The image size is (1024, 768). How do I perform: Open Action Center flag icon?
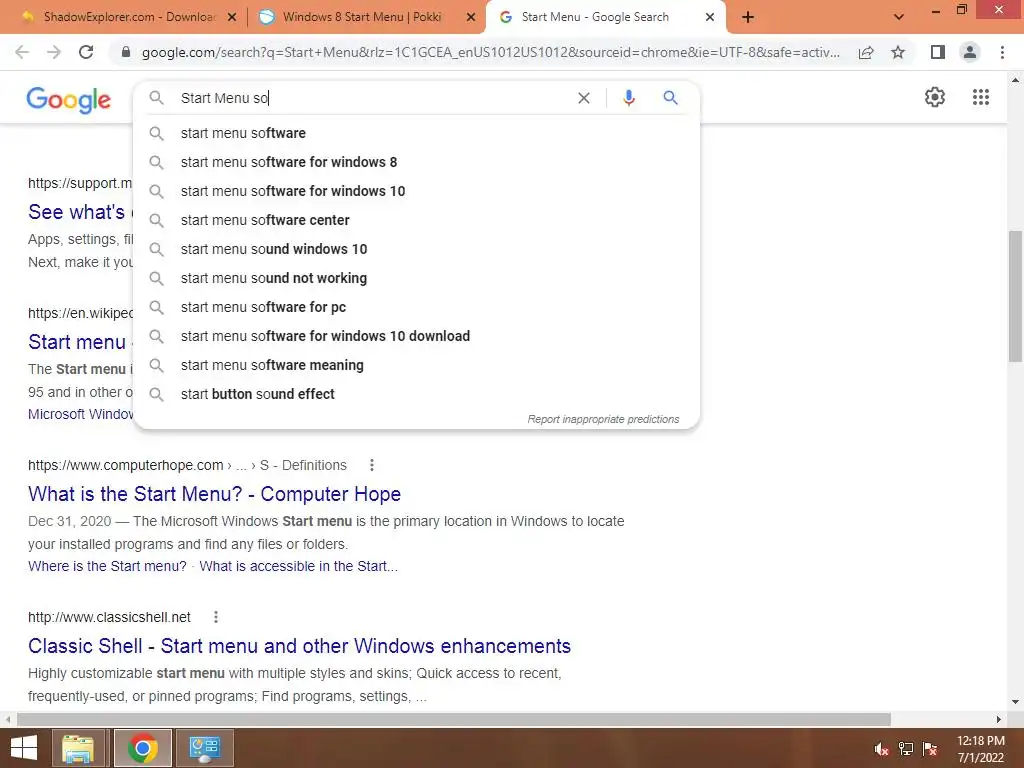(930, 749)
